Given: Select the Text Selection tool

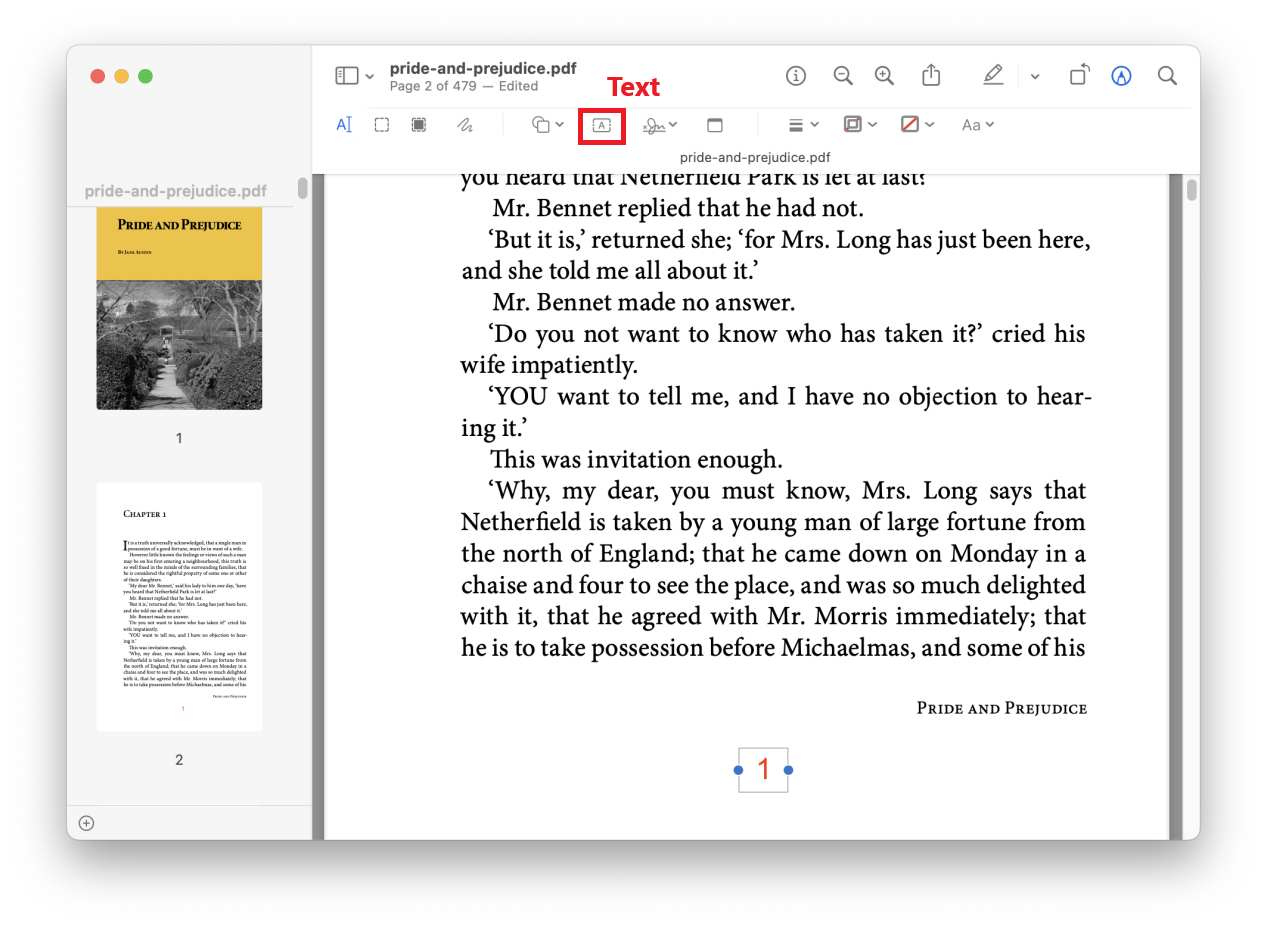Looking at the screenshot, I should [x=343, y=124].
